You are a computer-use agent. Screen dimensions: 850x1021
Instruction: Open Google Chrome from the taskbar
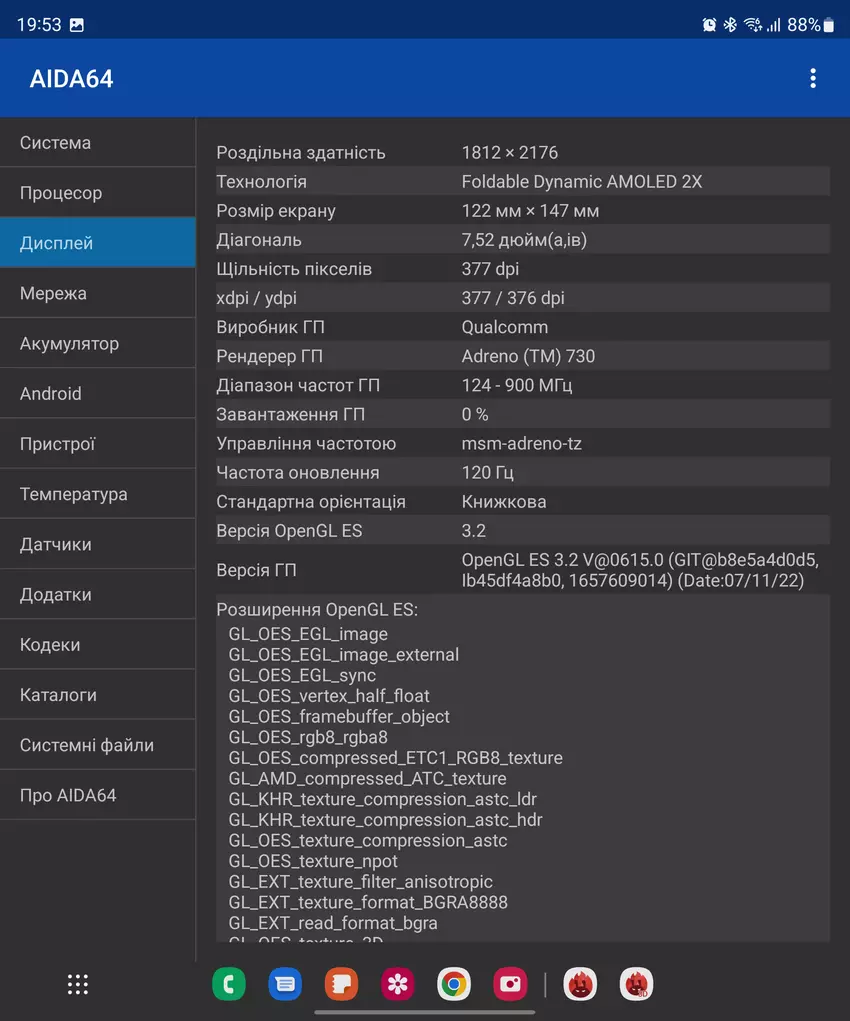tap(454, 984)
